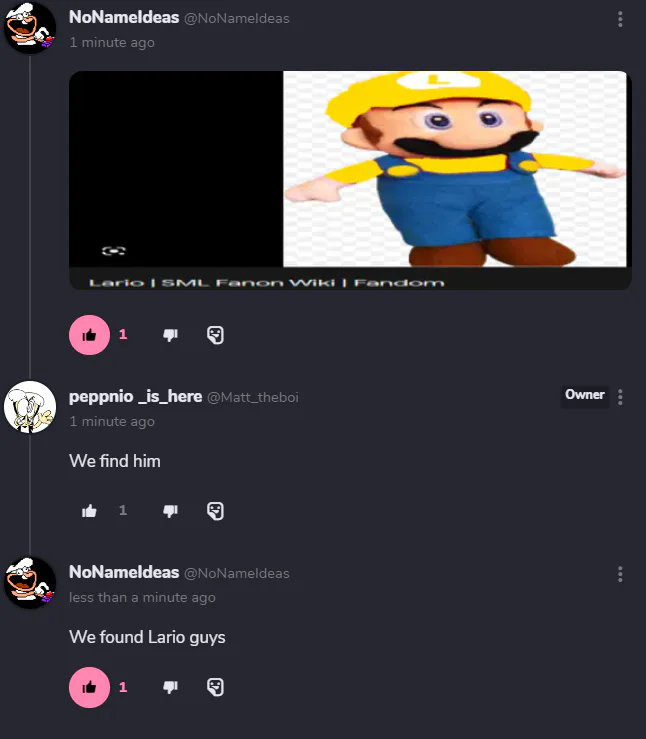This screenshot has height=739, width=646.
Task: Unlike the 'We found Lario guys' comment
Action: [x=90, y=687]
